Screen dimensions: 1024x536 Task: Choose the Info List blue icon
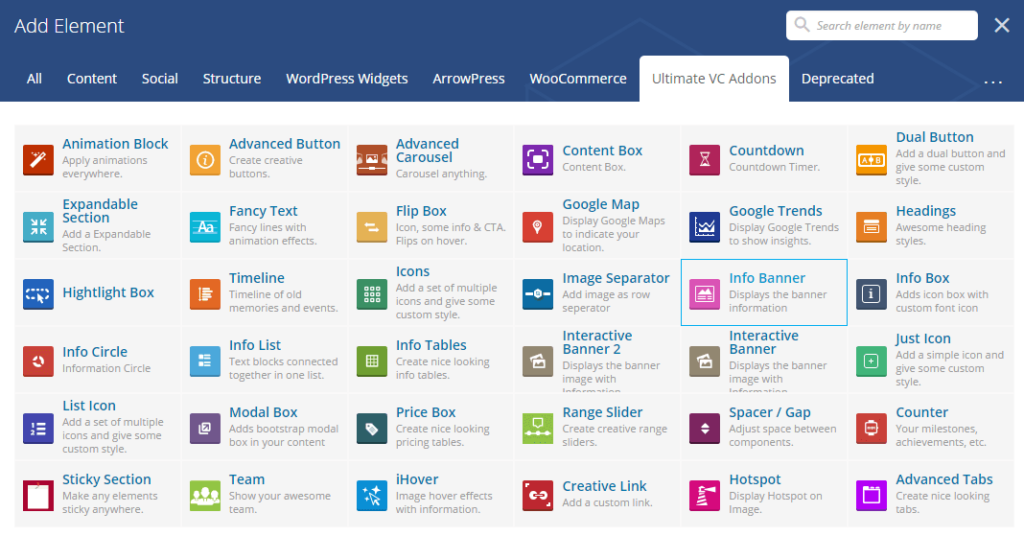coord(205,361)
